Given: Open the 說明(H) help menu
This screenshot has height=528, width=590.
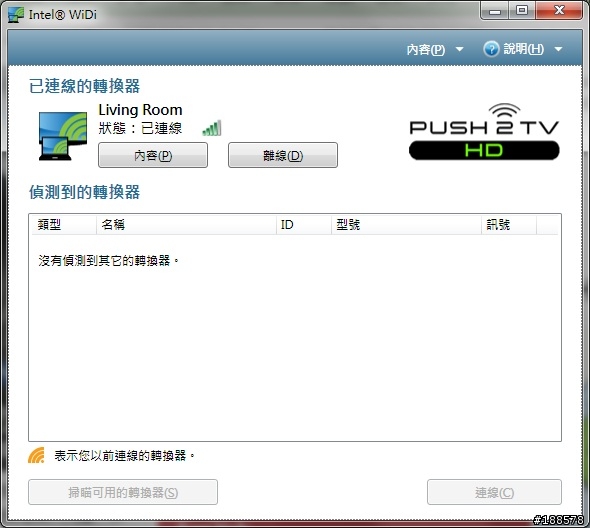Looking at the screenshot, I should click(x=523, y=49).
